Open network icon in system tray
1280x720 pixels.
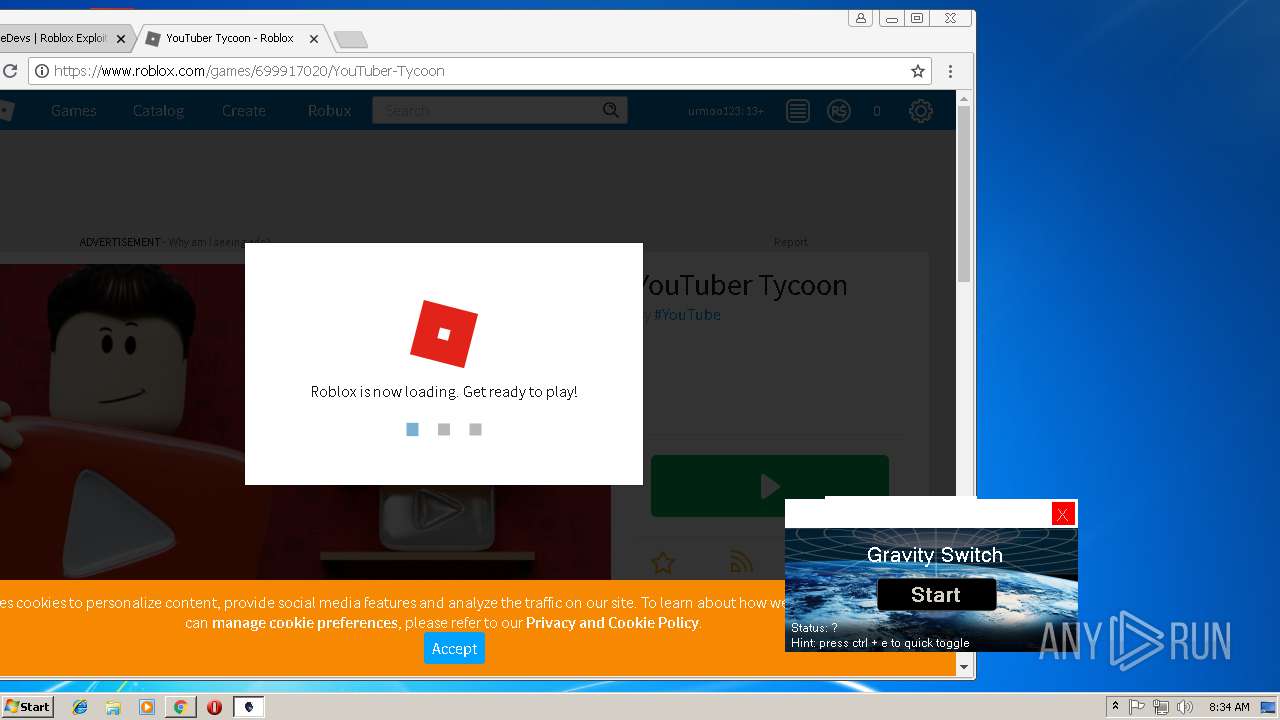[x=1161, y=707]
